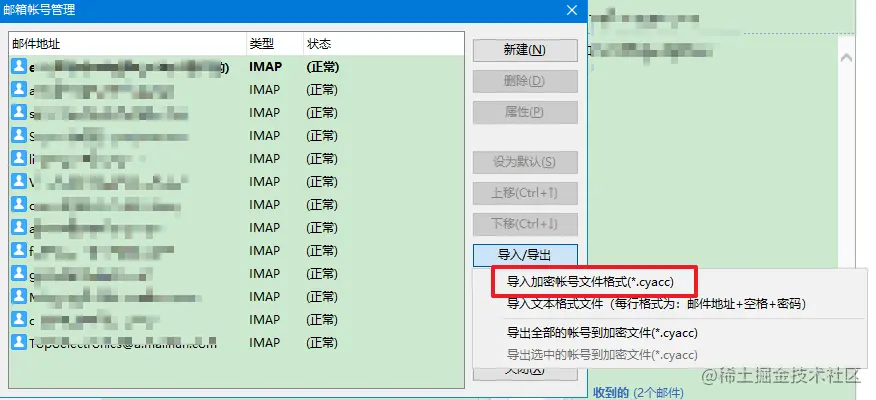Sort by the 类型 column header

tap(275, 44)
